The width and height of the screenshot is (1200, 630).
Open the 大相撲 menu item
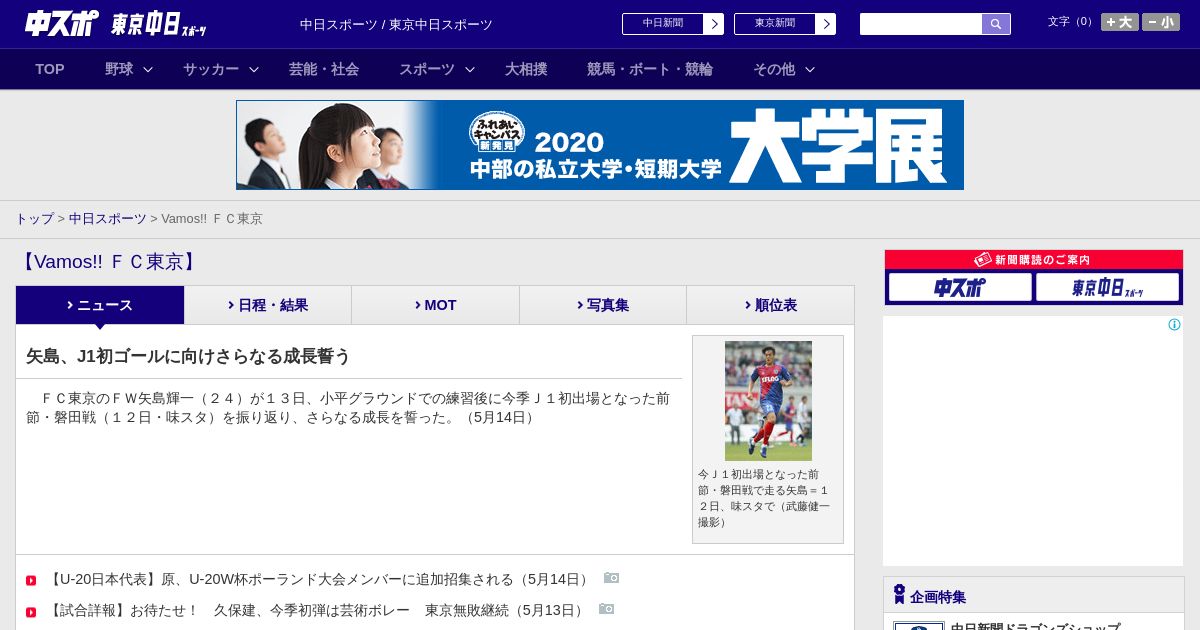(x=526, y=69)
